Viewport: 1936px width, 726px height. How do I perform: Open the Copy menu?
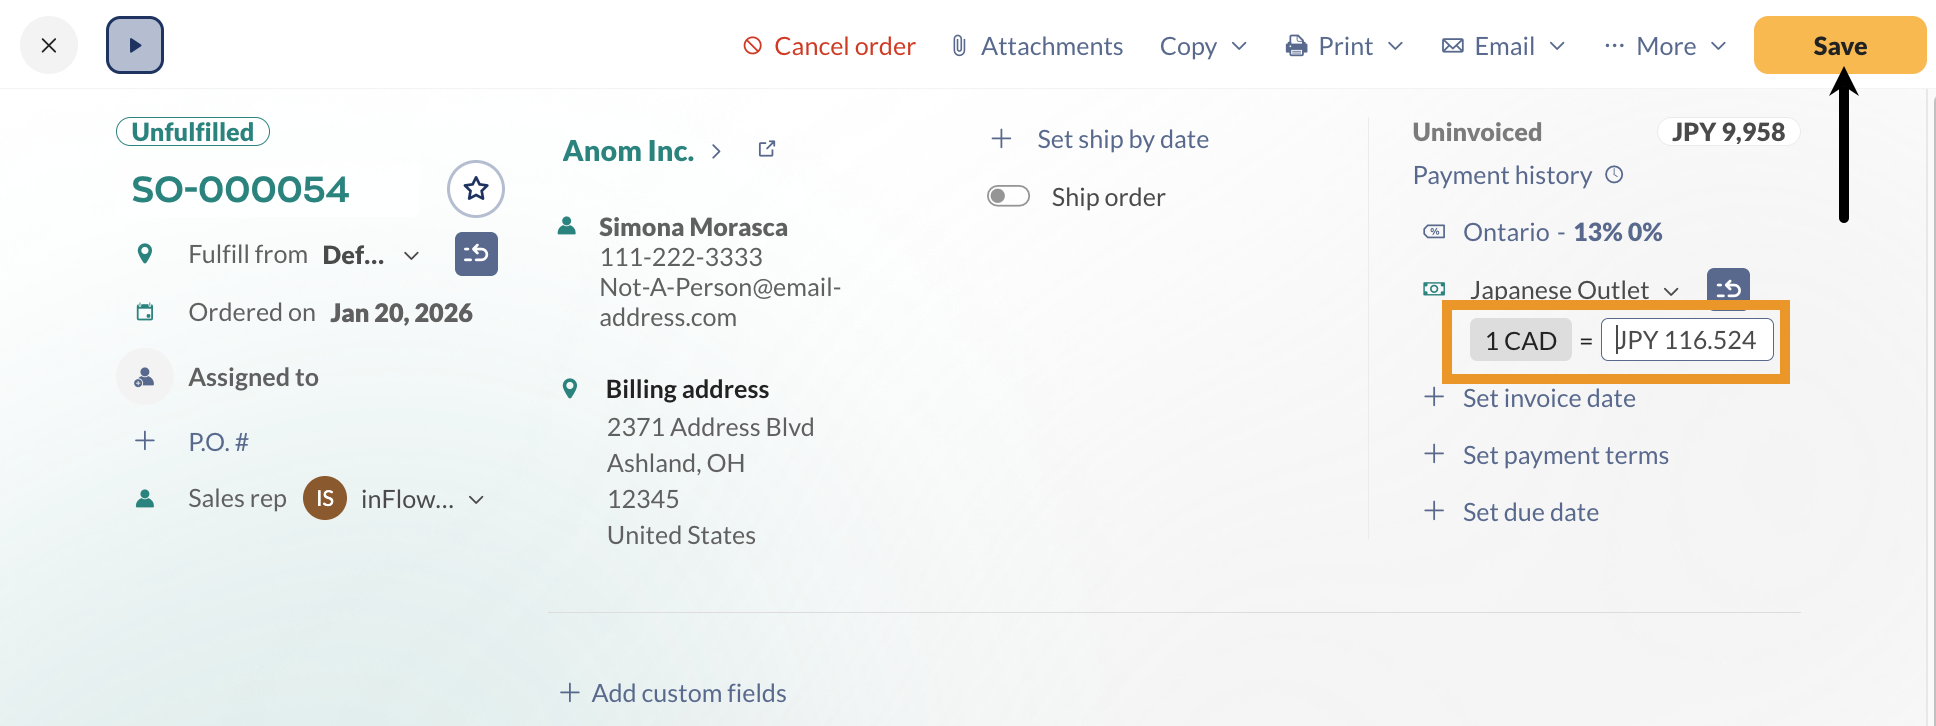(x=1202, y=45)
